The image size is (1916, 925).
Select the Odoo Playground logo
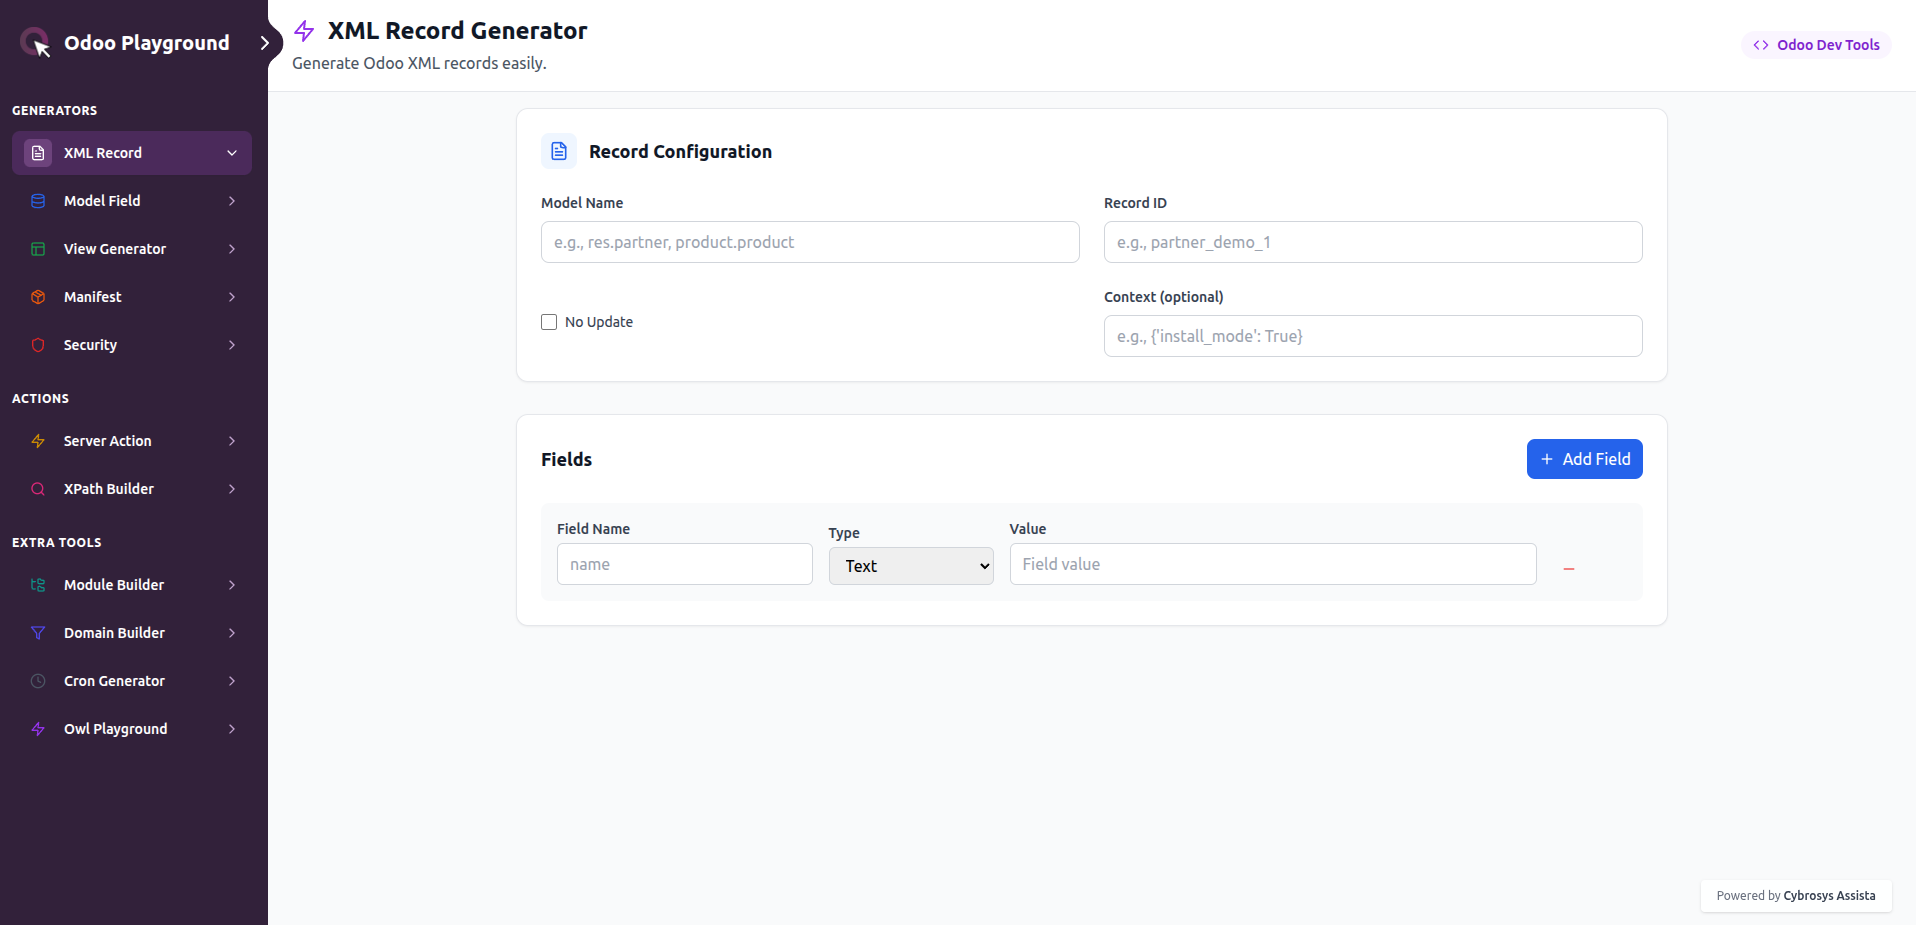(36, 42)
